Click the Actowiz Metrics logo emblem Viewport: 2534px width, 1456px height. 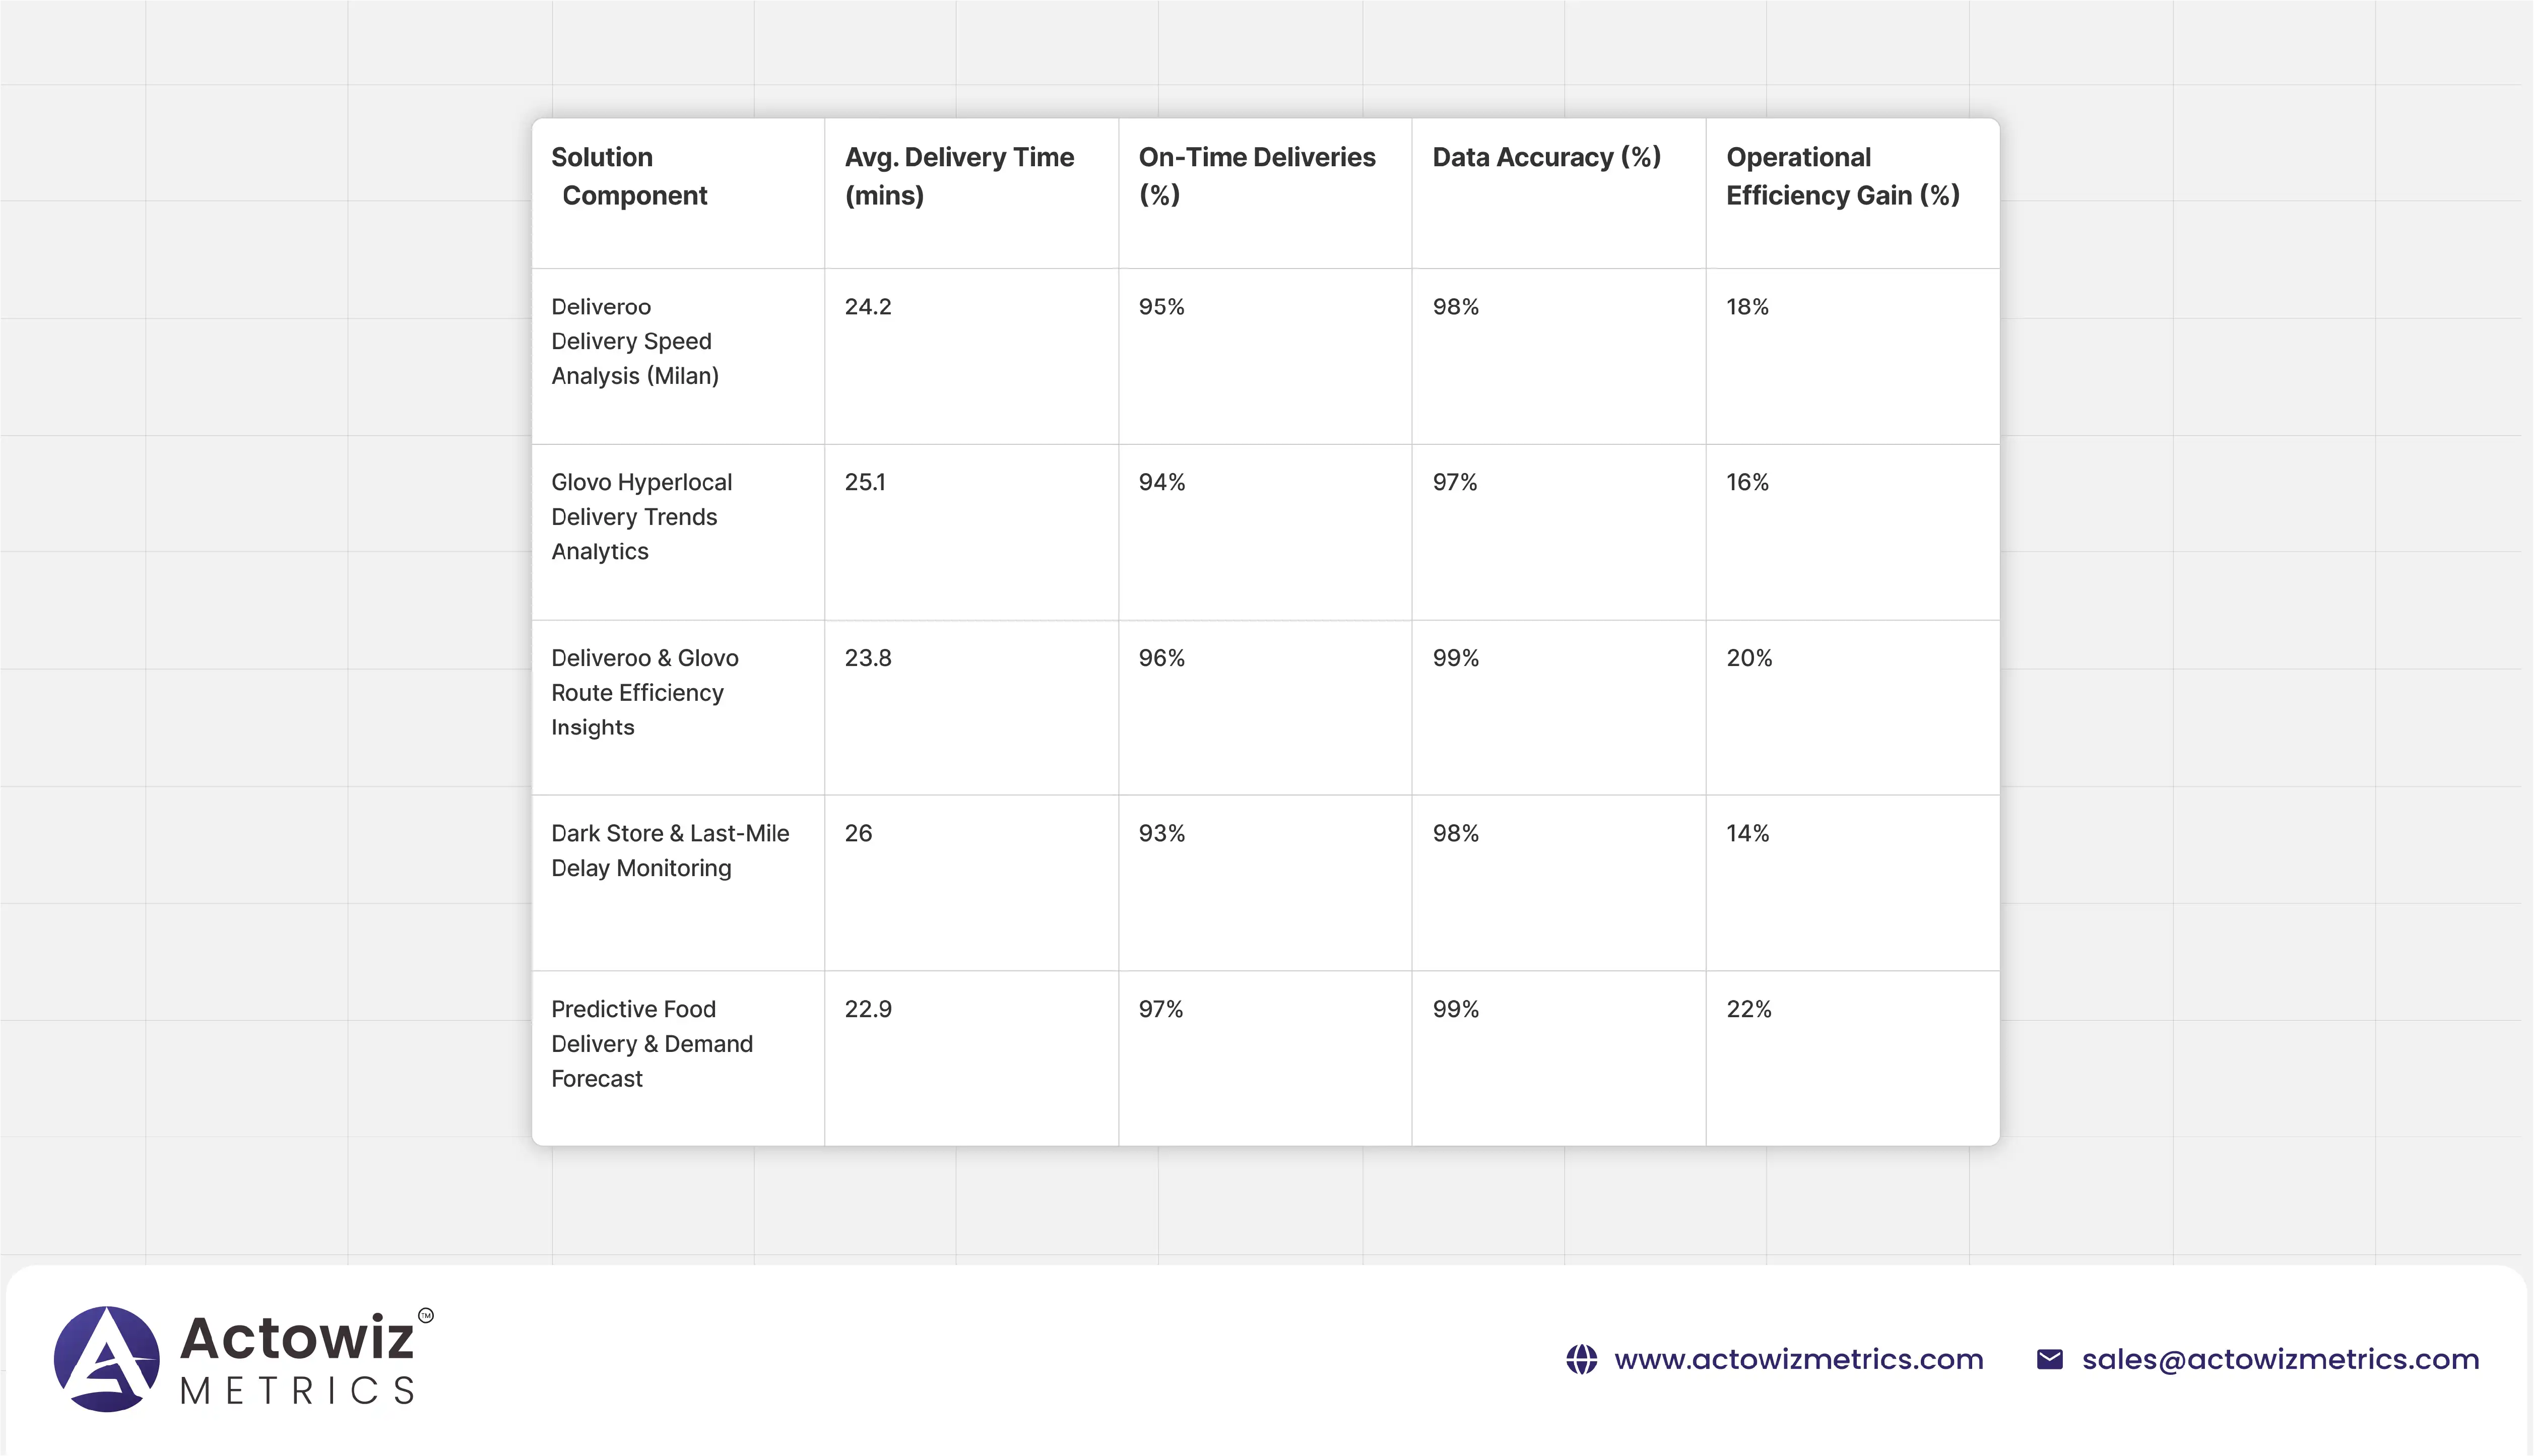coord(107,1358)
